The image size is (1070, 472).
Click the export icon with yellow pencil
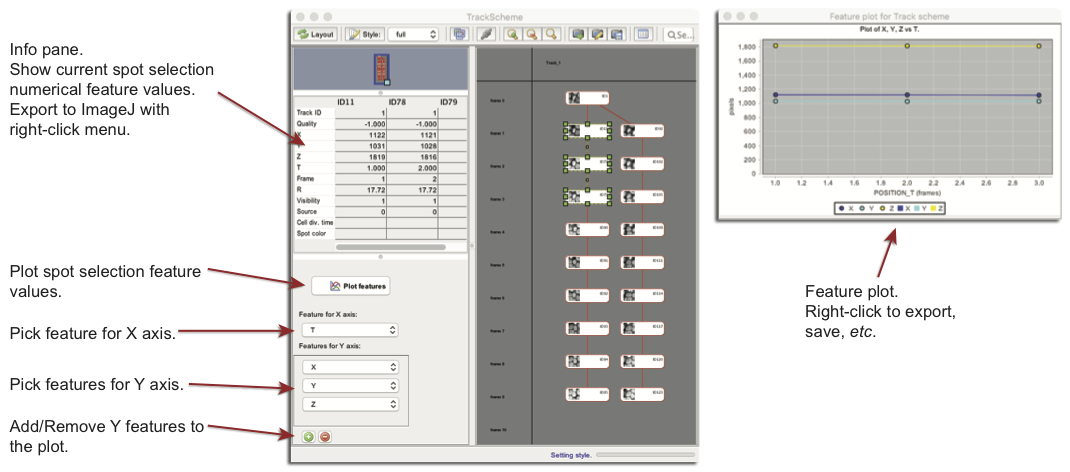click(599, 34)
